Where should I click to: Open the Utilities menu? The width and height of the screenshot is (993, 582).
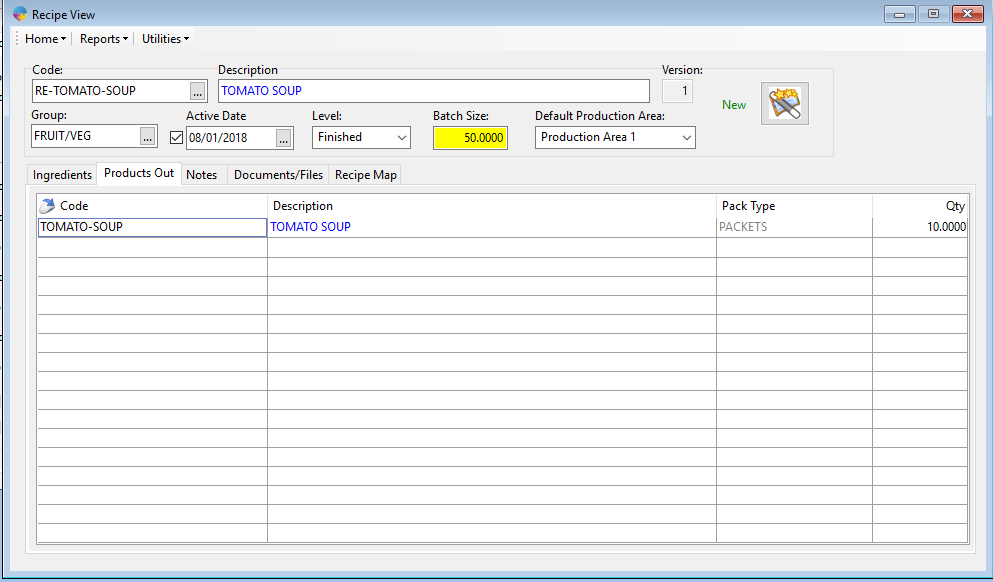(x=165, y=39)
